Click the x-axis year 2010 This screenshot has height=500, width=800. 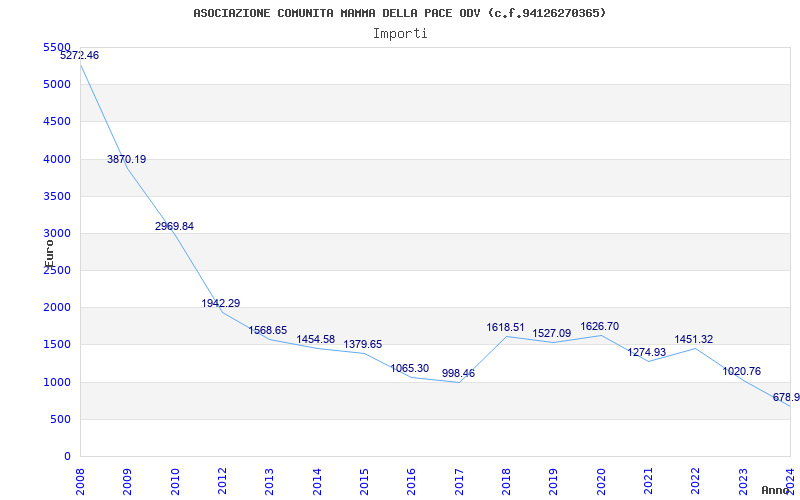(175, 482)
